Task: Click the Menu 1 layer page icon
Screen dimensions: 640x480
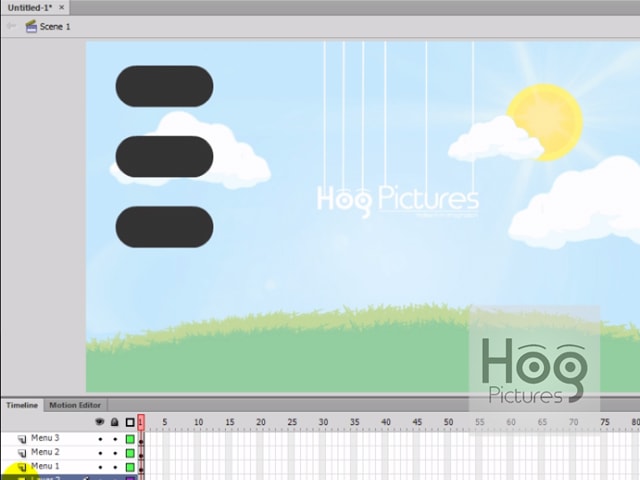Action: pos(22,467)
